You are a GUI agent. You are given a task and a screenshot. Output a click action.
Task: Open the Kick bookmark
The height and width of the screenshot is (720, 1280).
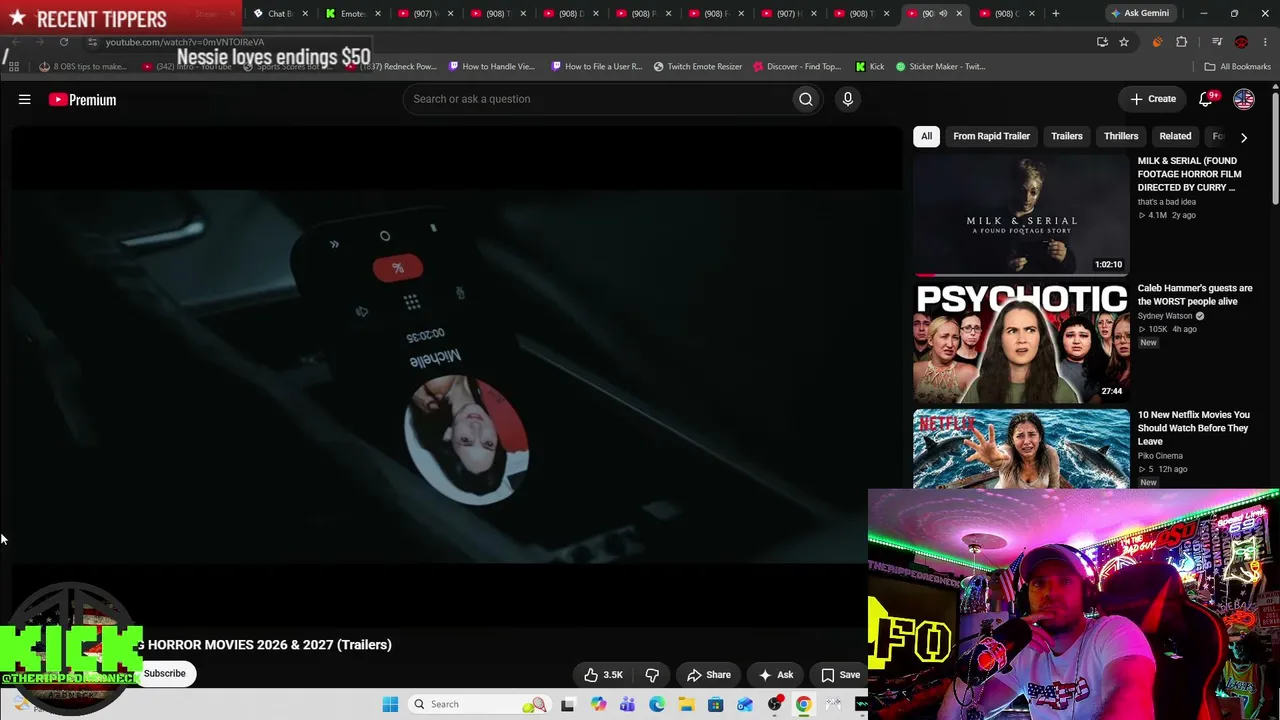870,67
